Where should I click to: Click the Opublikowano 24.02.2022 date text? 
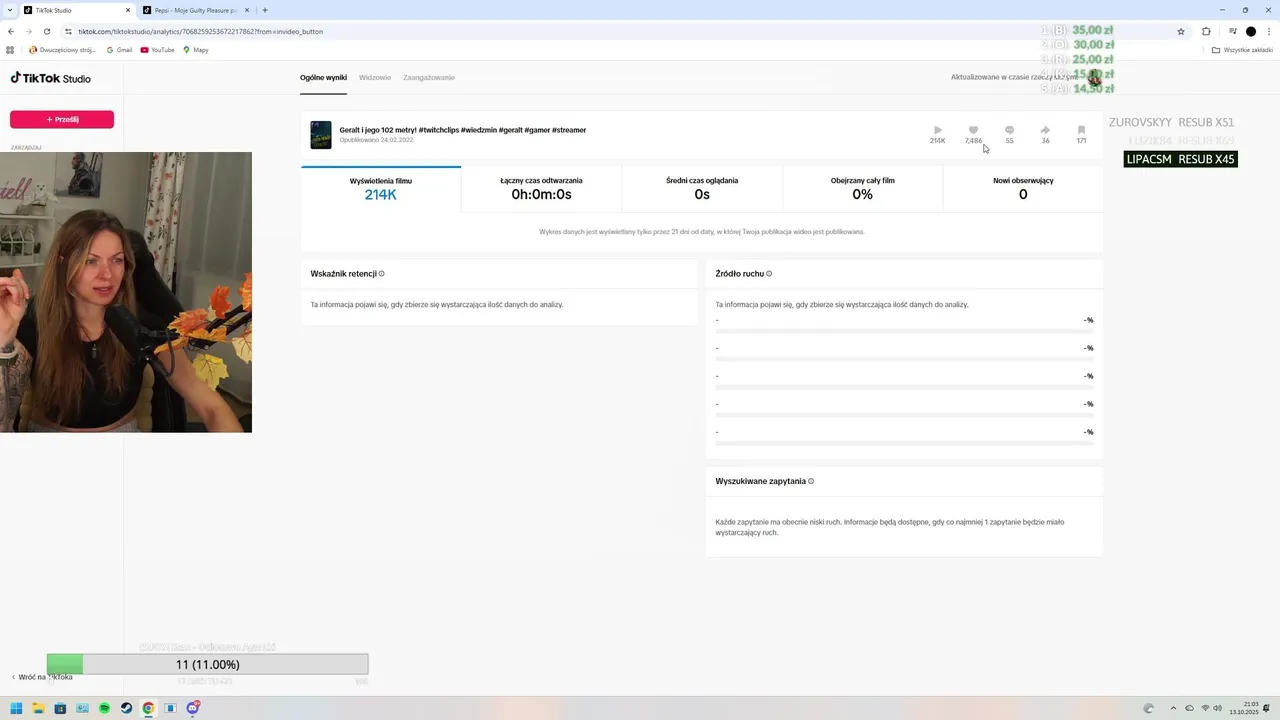coord(376,140)
